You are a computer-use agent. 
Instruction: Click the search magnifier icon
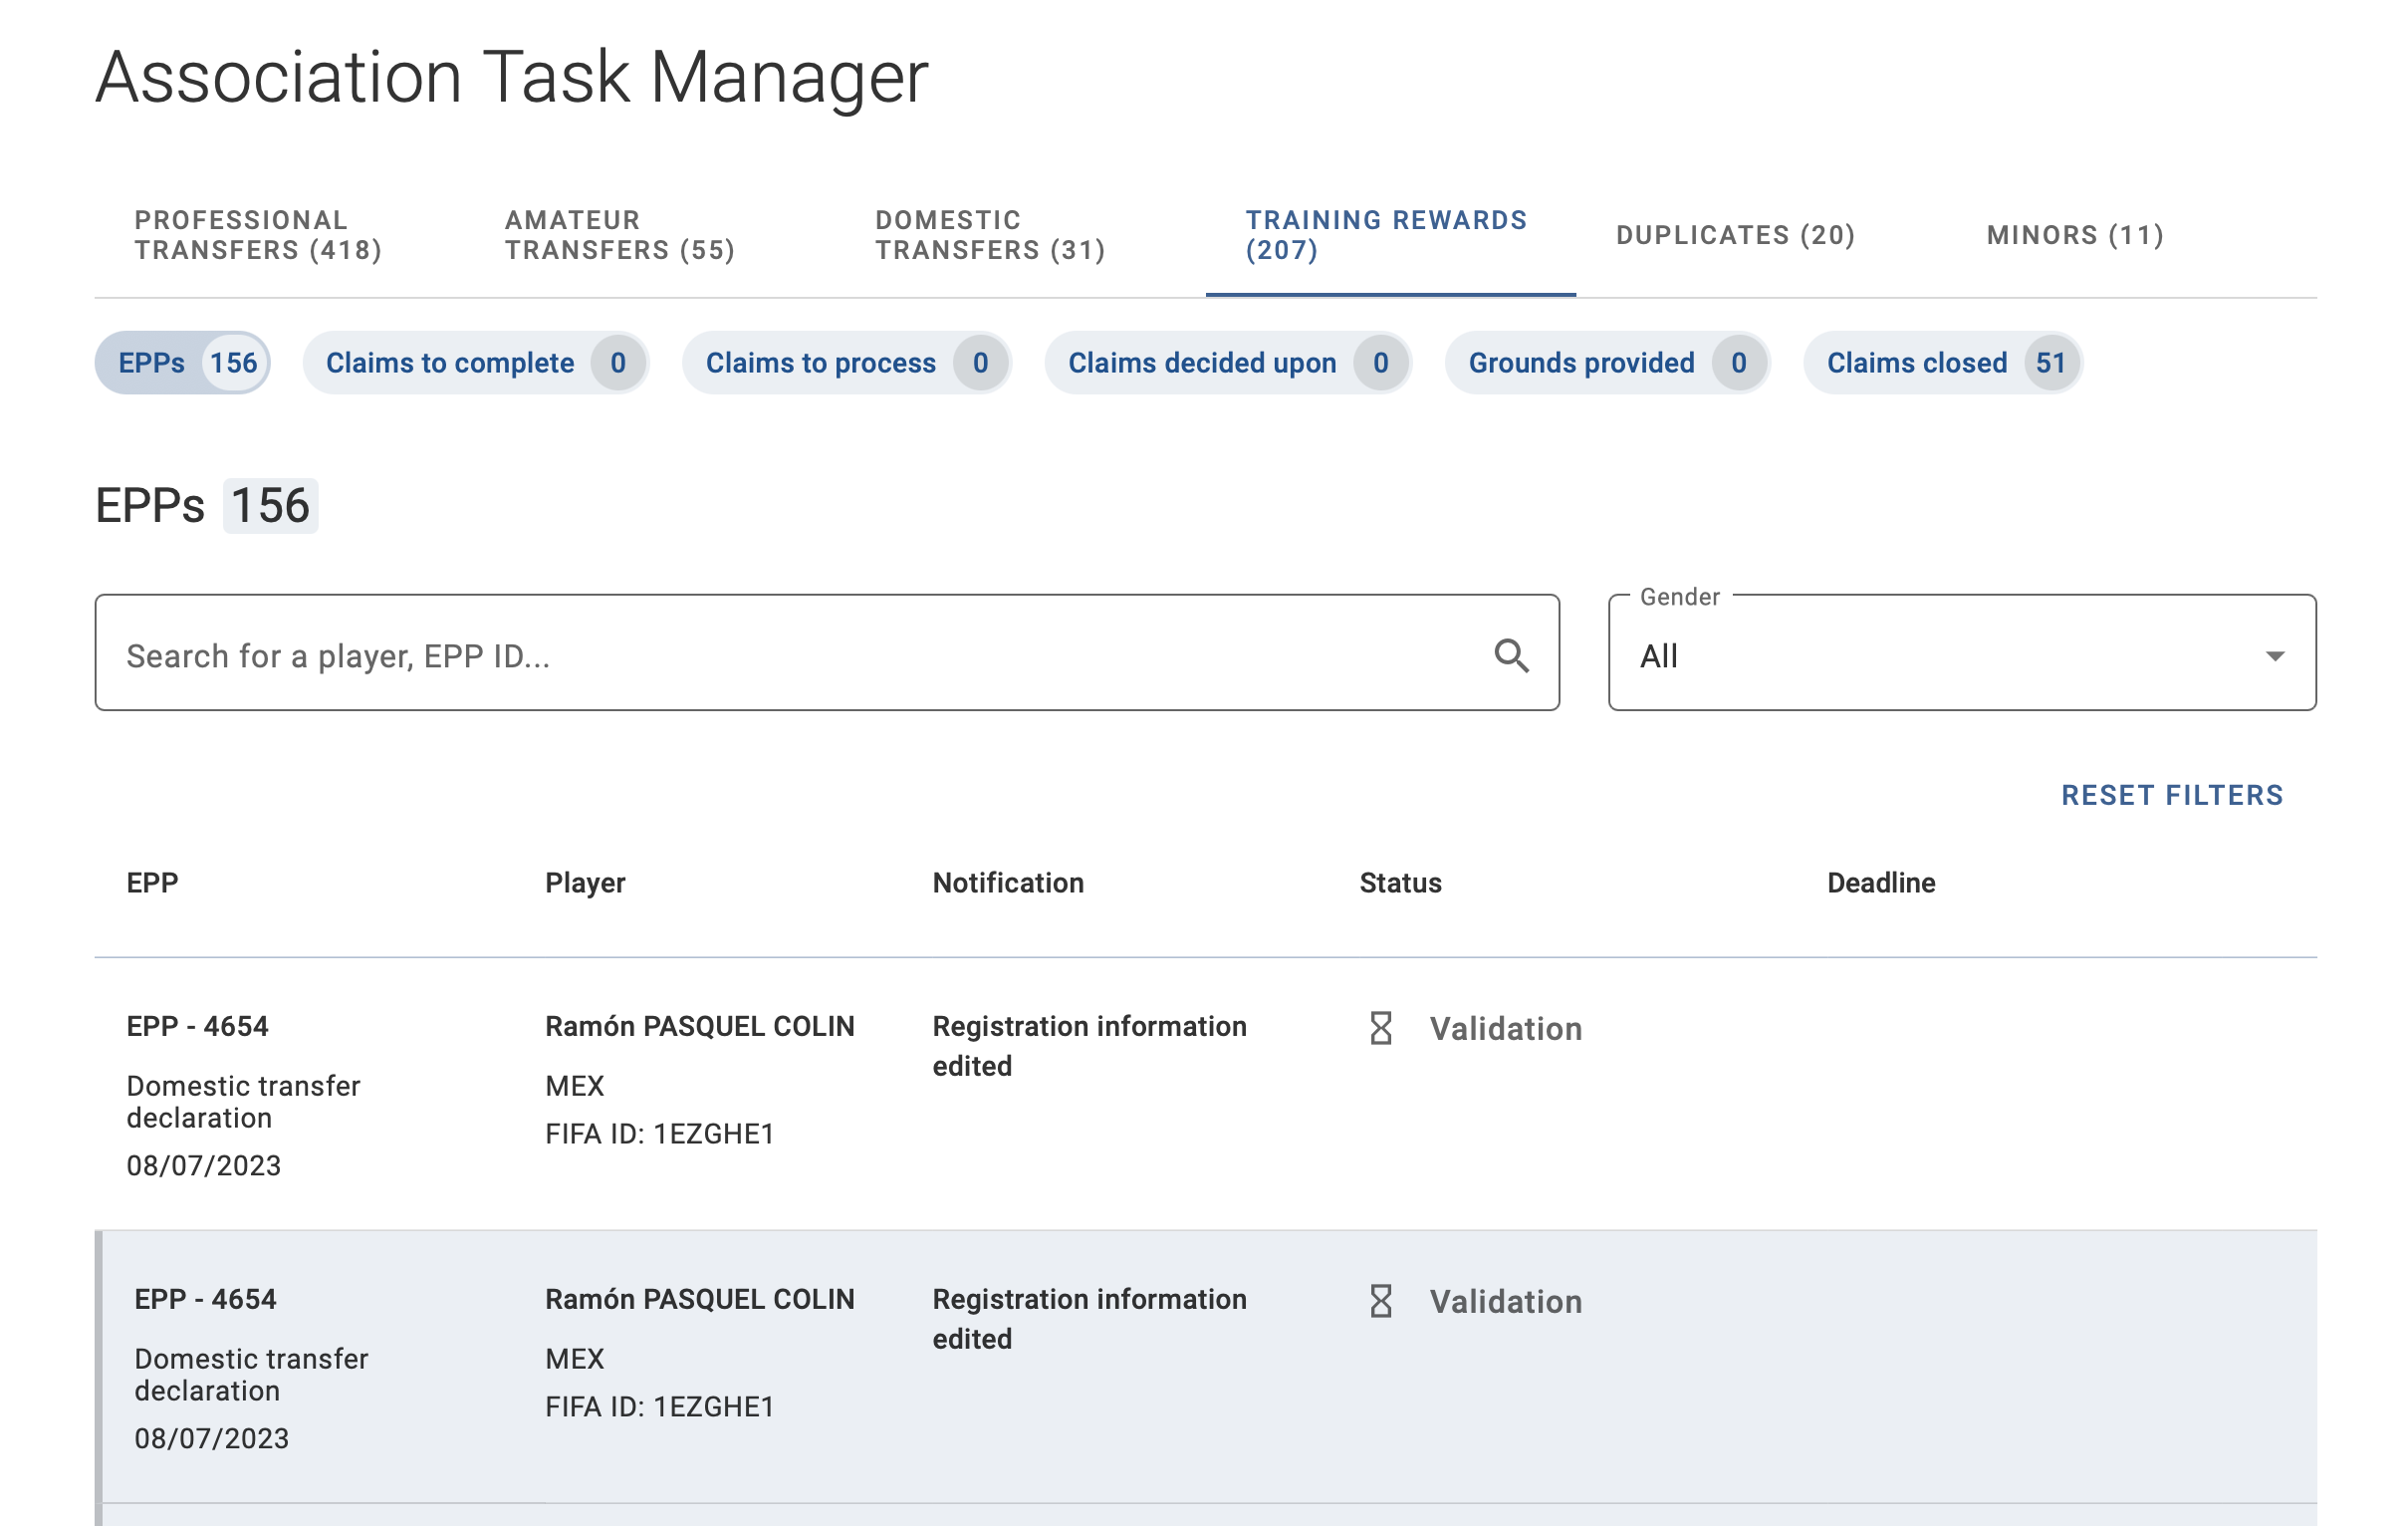coord(1511,656)
